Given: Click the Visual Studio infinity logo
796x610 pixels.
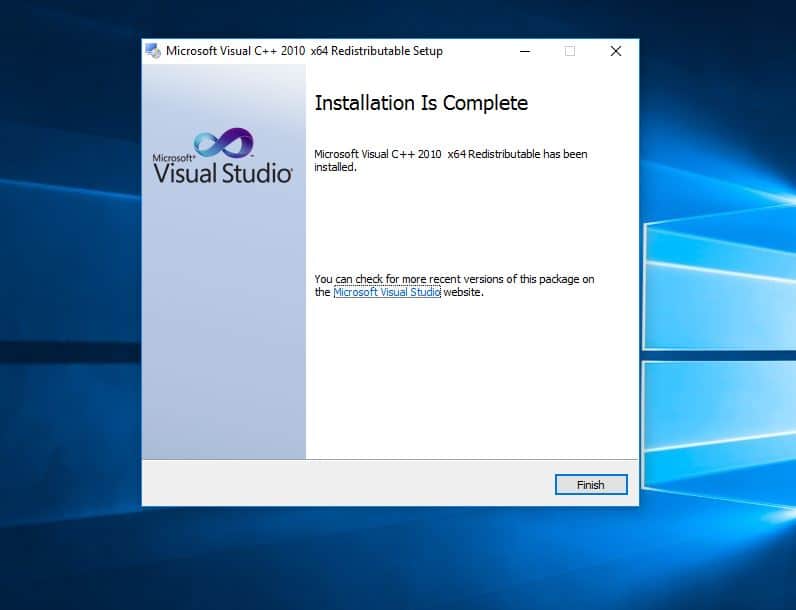Looking at the screenshot, I should coord(224,142).
